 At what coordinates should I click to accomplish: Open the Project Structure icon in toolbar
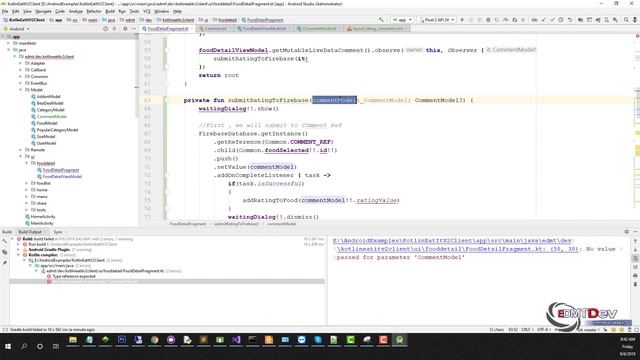pos(580,20)
